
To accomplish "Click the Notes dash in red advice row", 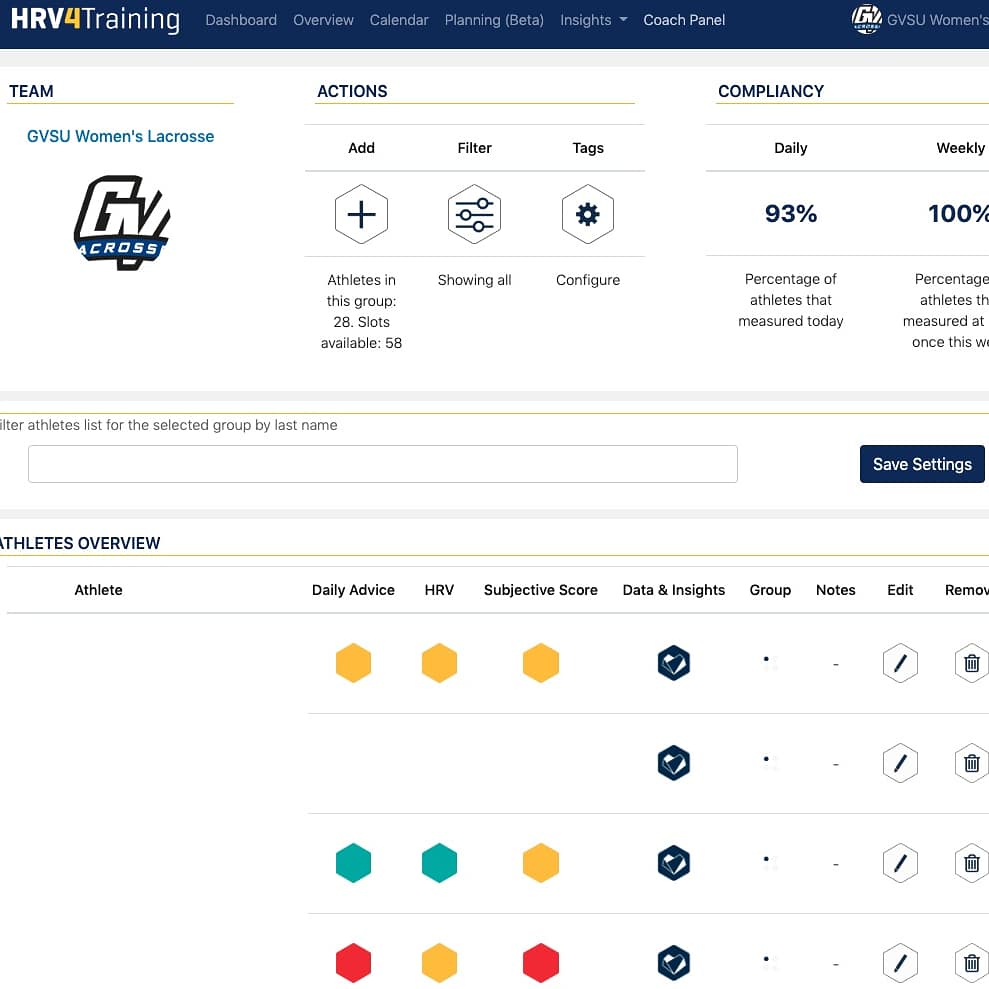I will (x=836, y=964).
